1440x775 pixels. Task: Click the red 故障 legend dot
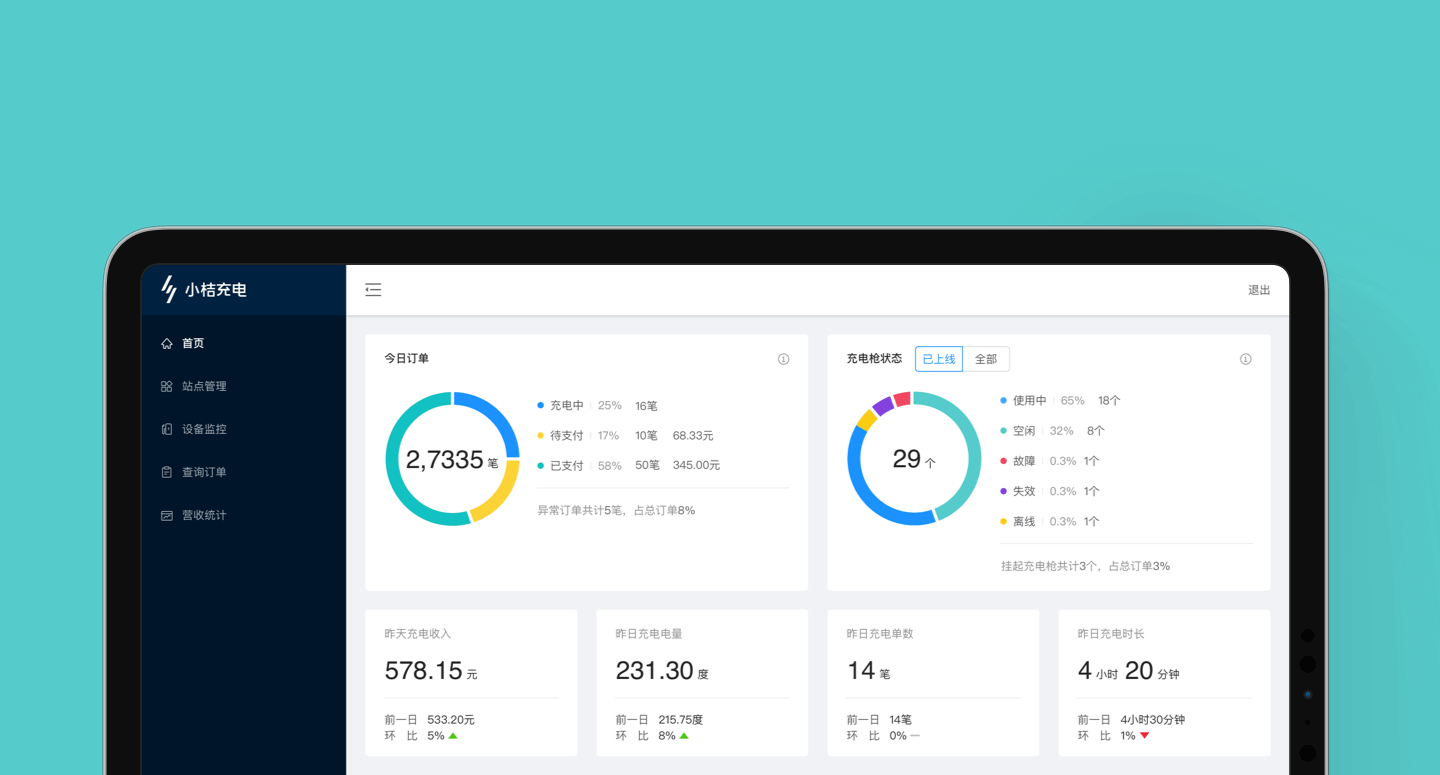click(1004, 461)
